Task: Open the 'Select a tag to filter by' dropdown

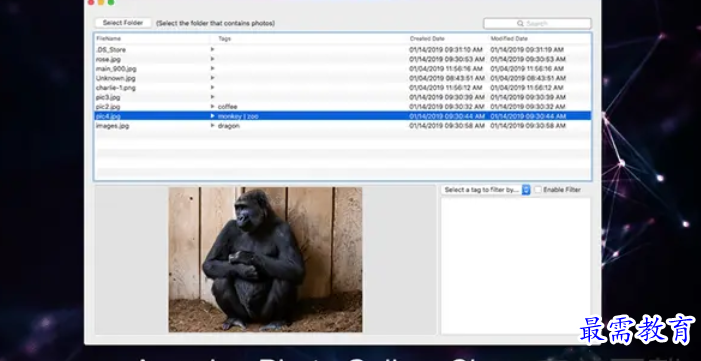Action: pyautogui.click(x=486, y=190)
